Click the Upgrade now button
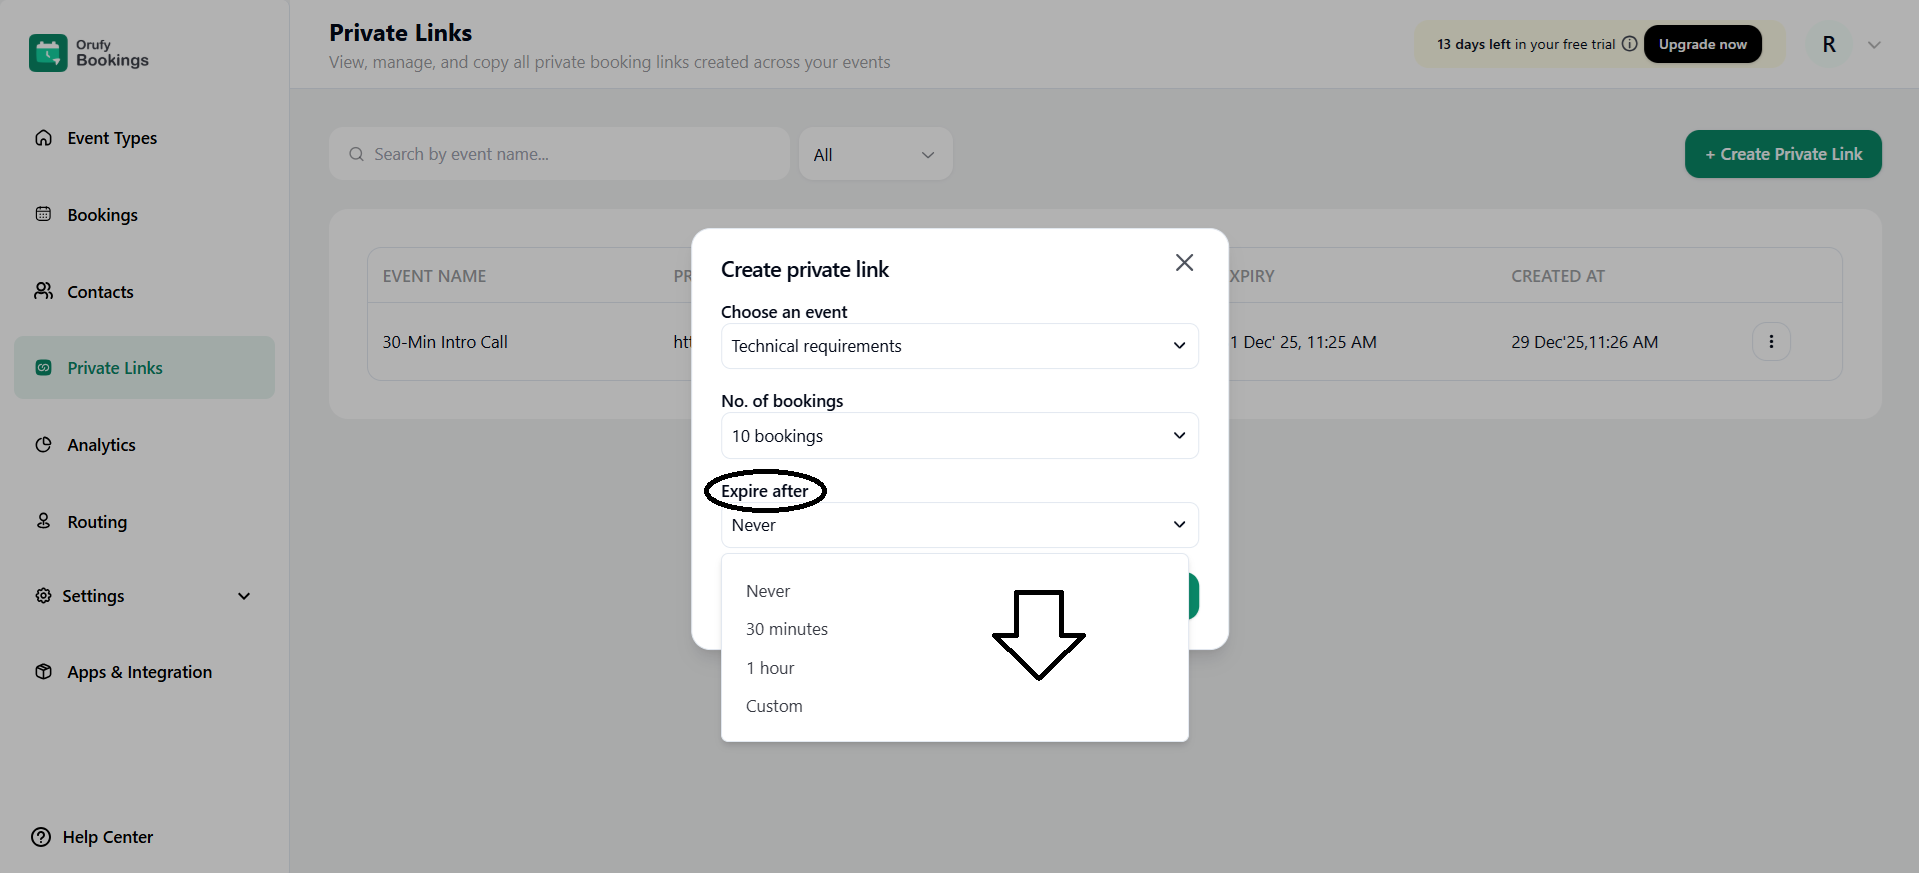Image resolution: width=1919 pixels, height=873 pixels. coord(1702,43)
